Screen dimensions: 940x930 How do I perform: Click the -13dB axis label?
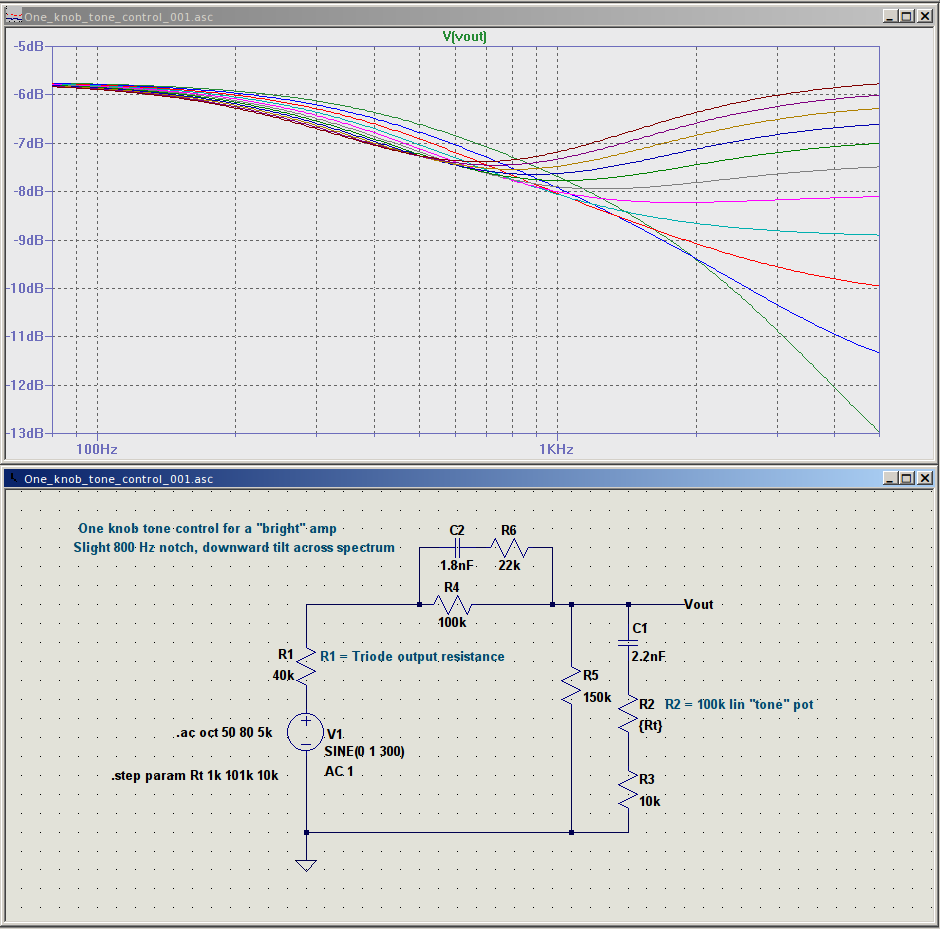click(25, 433)
